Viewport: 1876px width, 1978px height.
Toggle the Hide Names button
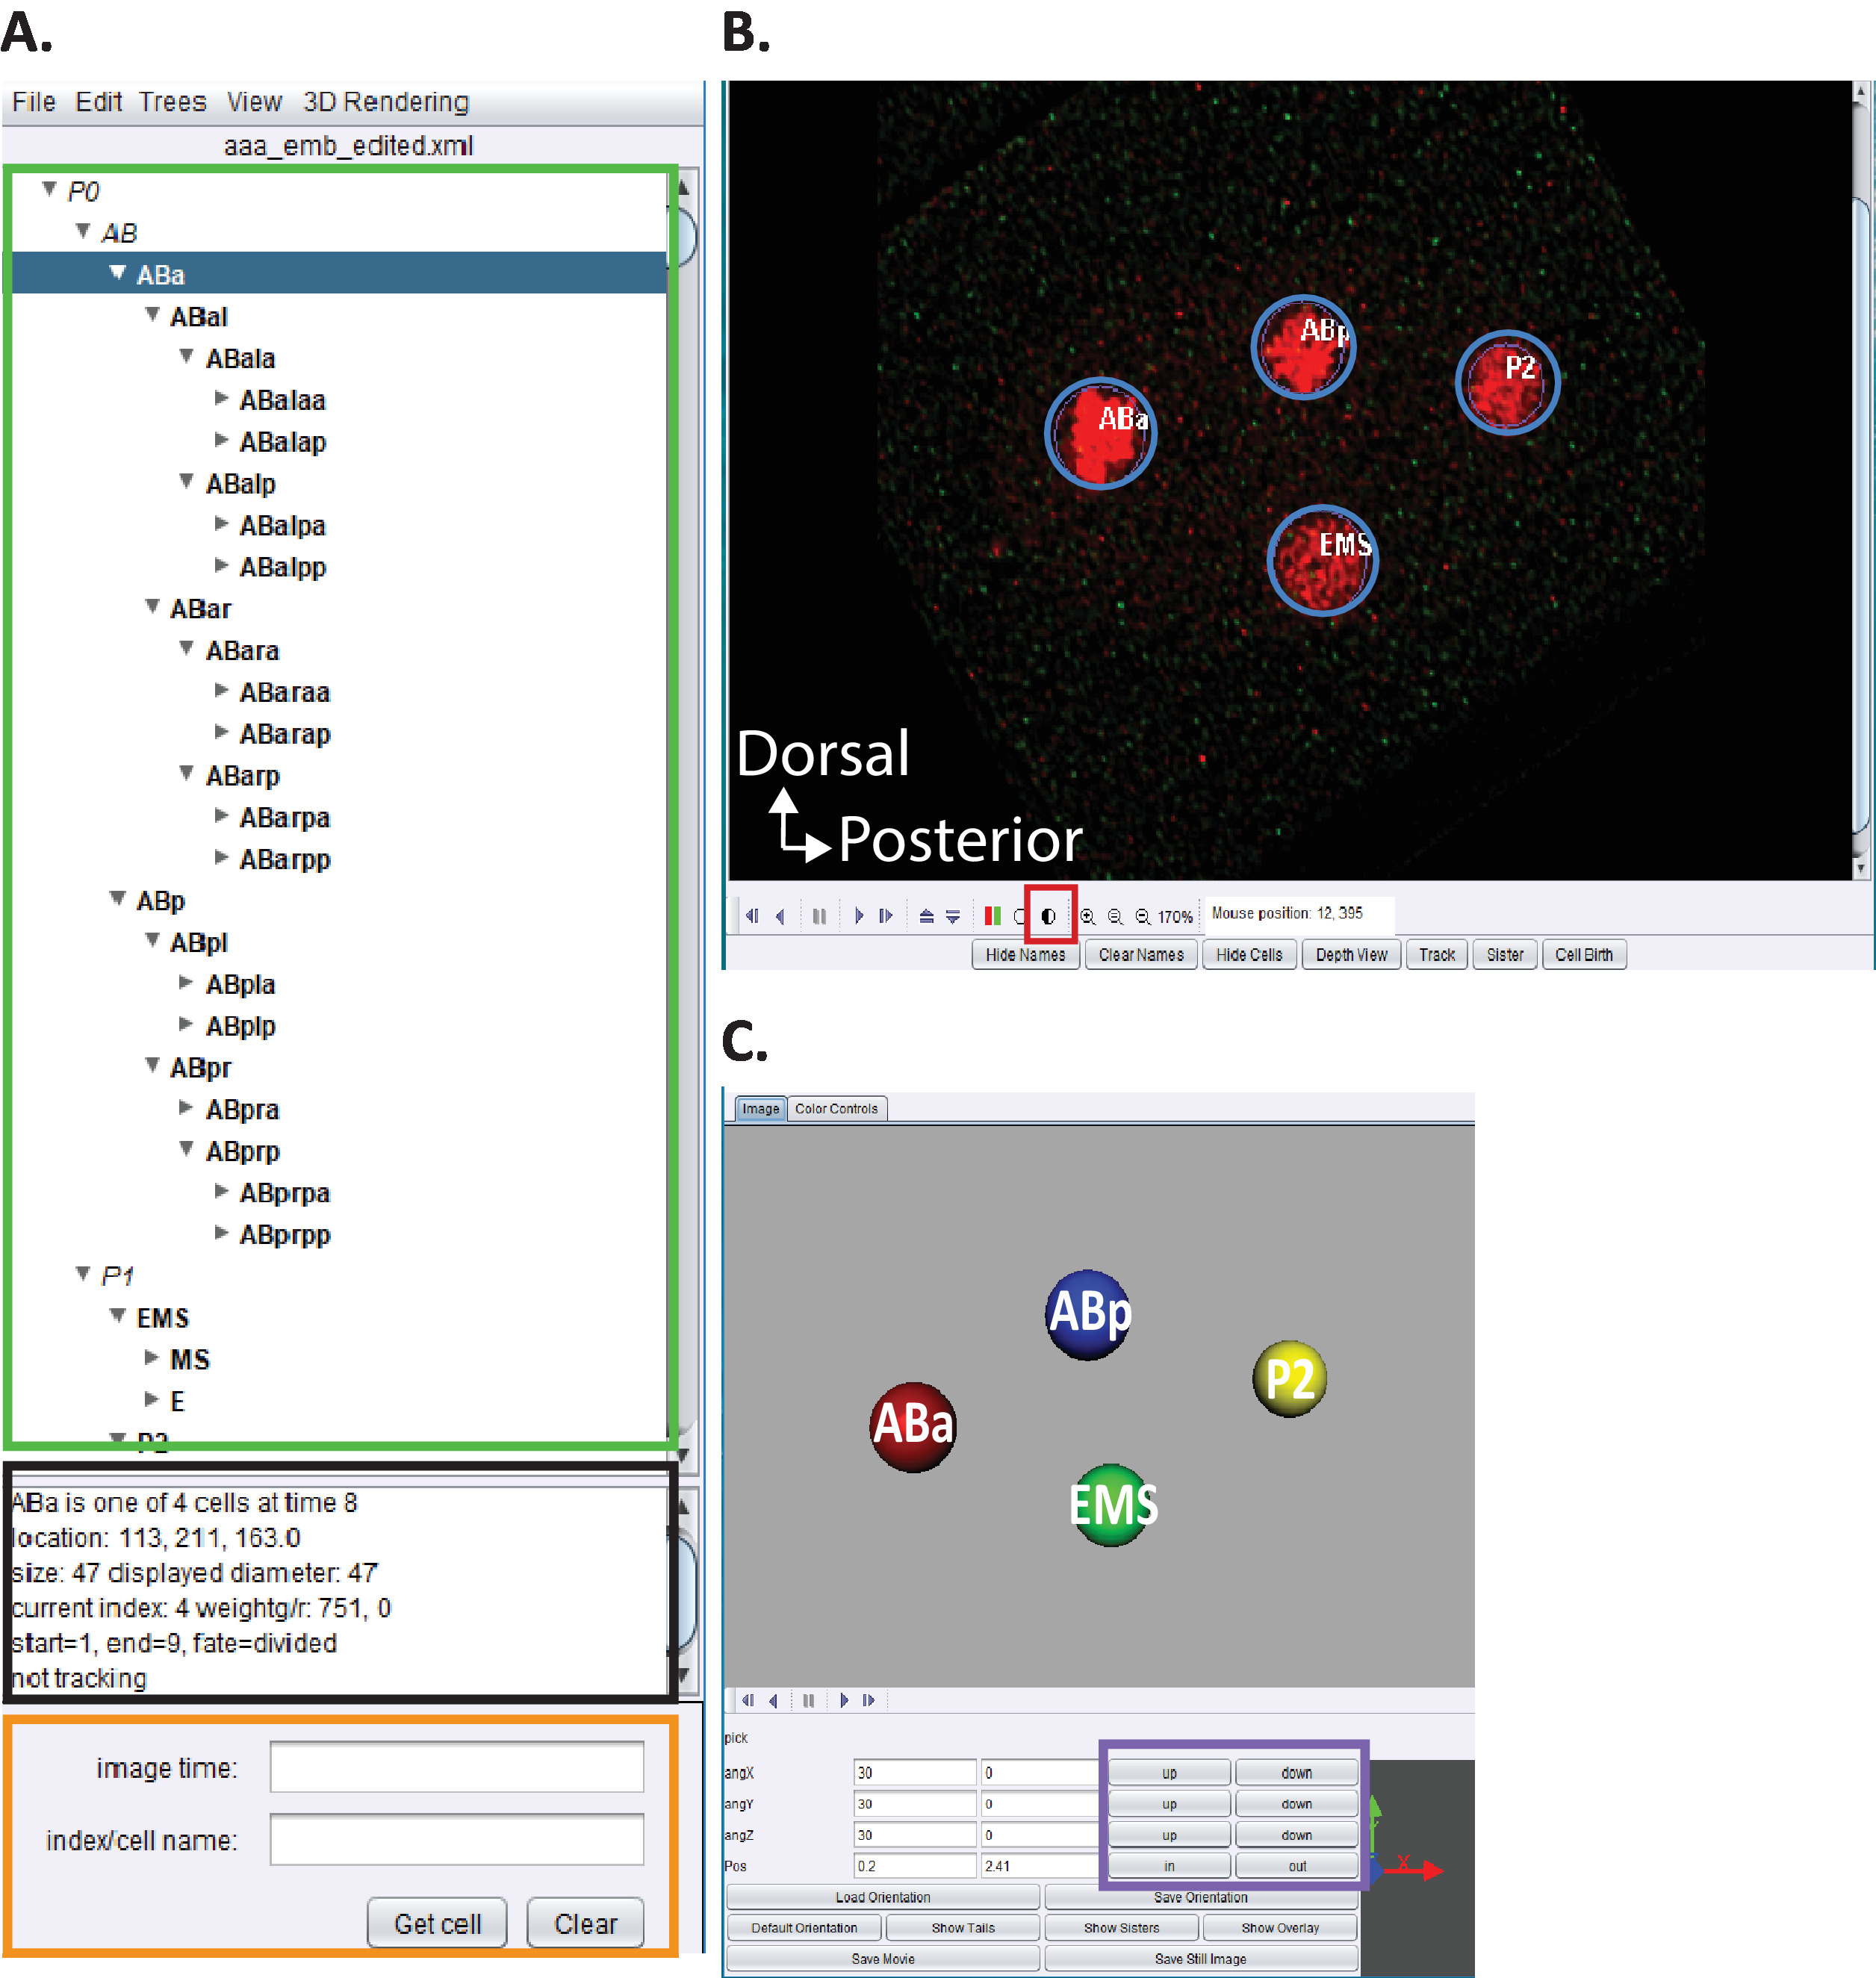[1025, 954]
